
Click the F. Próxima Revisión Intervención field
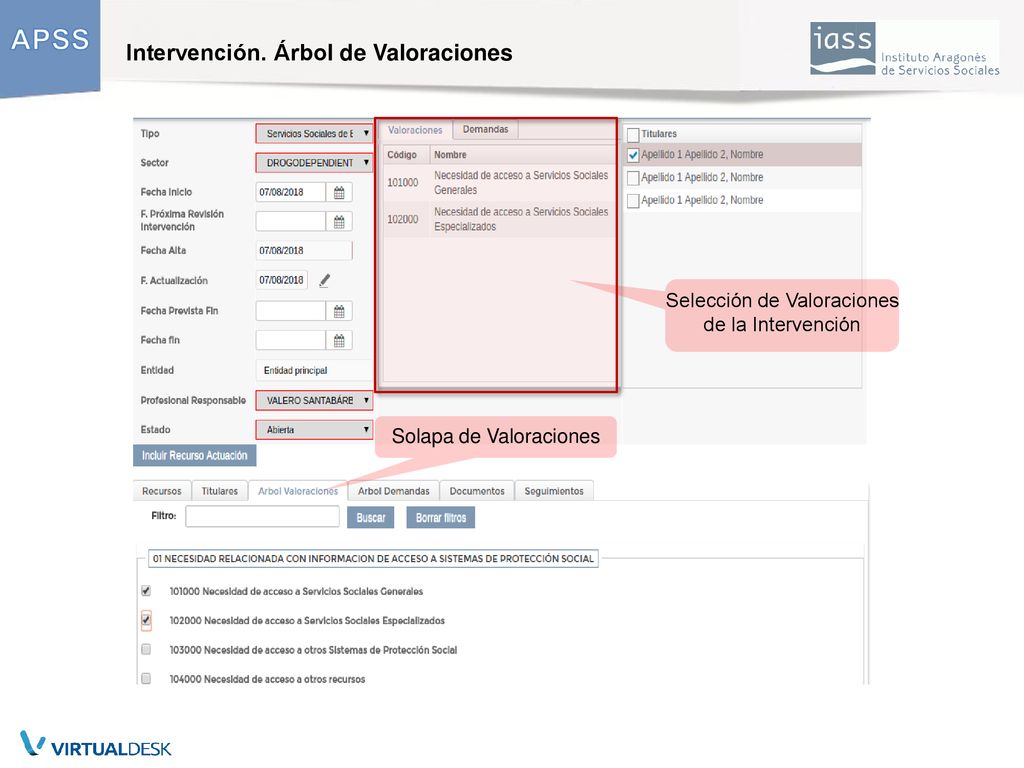[x=291, y=221]
